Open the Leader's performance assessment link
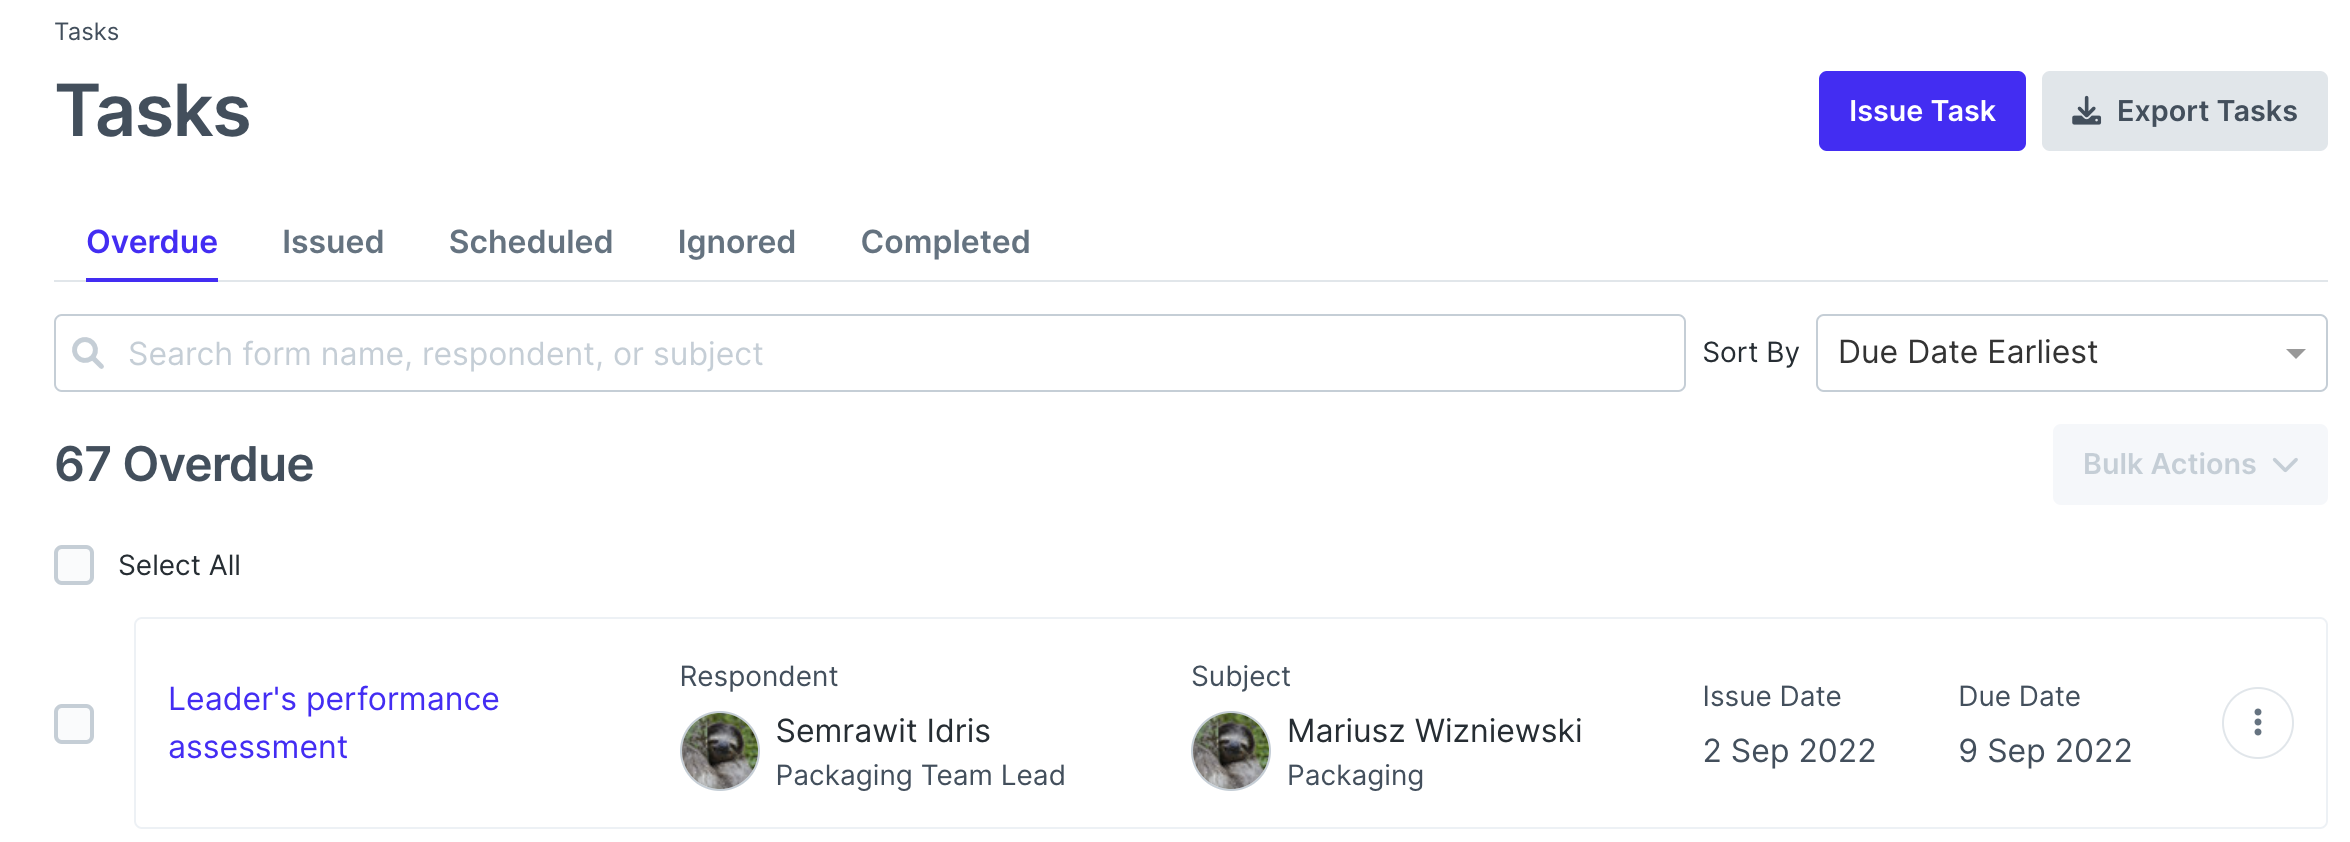The image size is (2350, 842). [x=333, y=722]
